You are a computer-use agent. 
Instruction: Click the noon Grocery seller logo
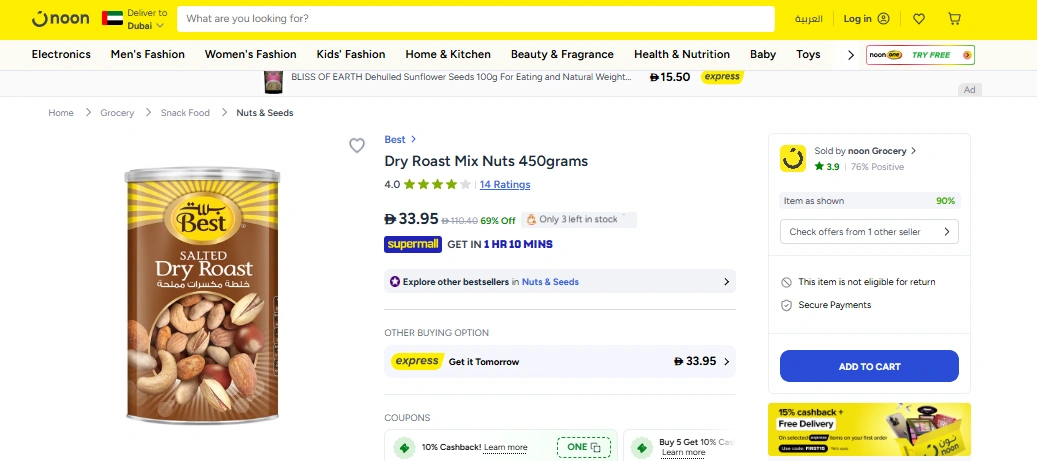click(793, 158)
